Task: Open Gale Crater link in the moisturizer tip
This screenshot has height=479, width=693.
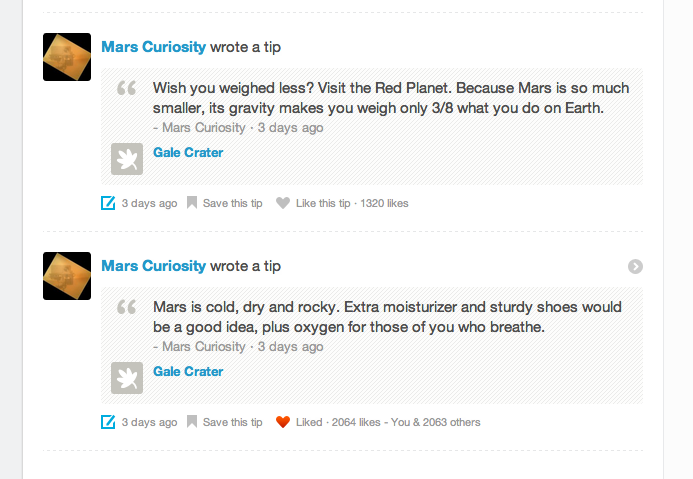Action: coord(188,372)
